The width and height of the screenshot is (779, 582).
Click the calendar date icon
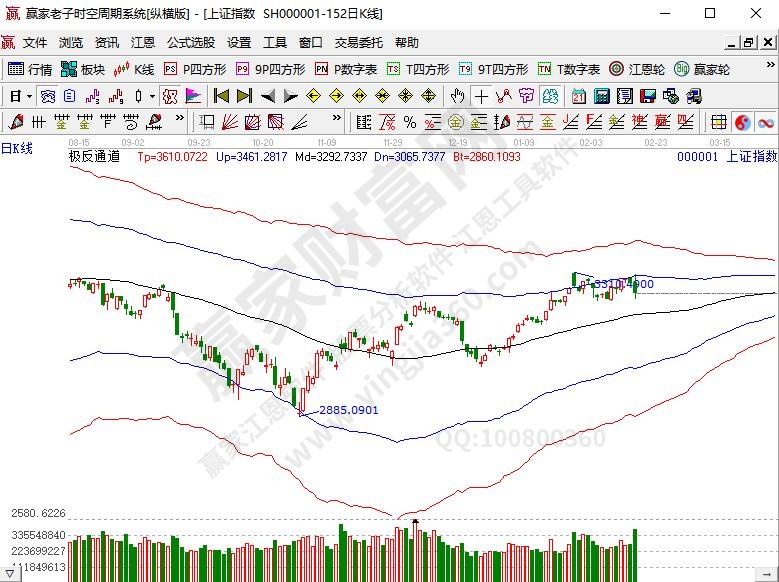(x=579, y=96)
